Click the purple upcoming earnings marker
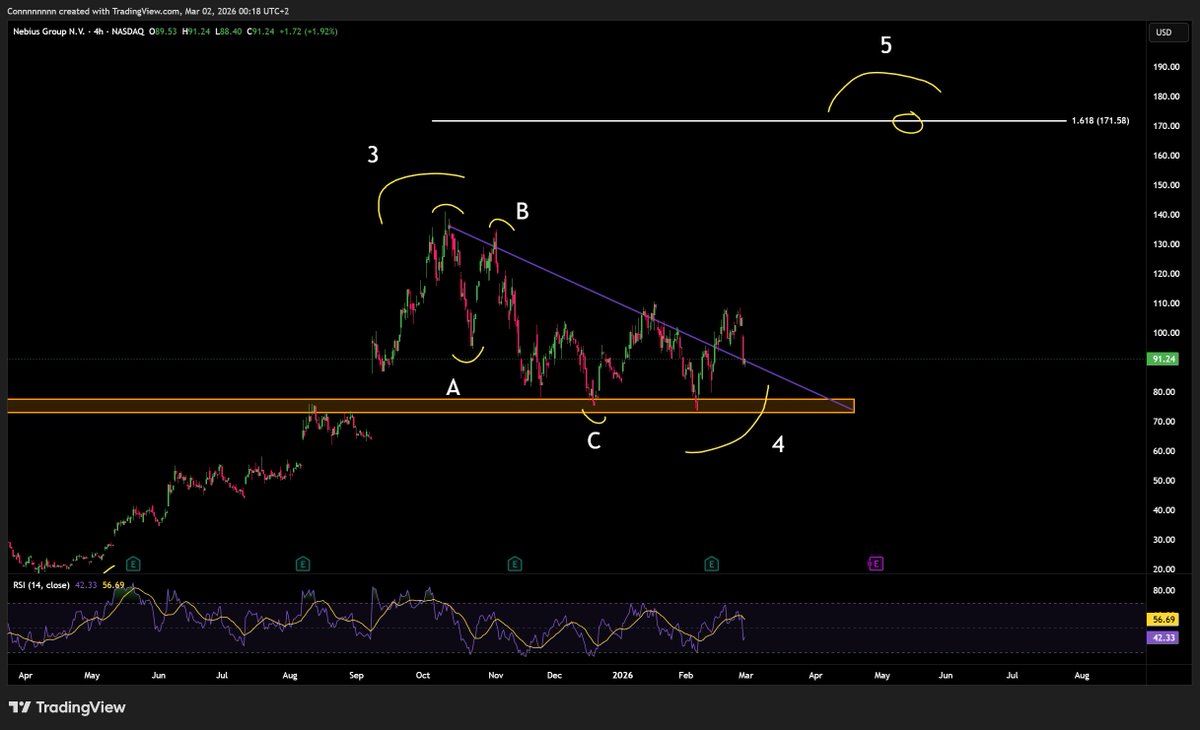Image resolution: width=1200 pixels, height=730 pixels. (x=876, y=564)
